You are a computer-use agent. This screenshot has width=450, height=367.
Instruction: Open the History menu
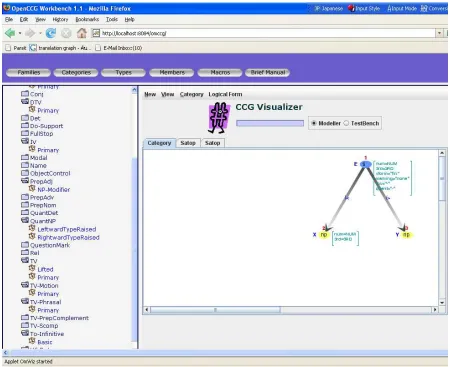pos(60,19)
